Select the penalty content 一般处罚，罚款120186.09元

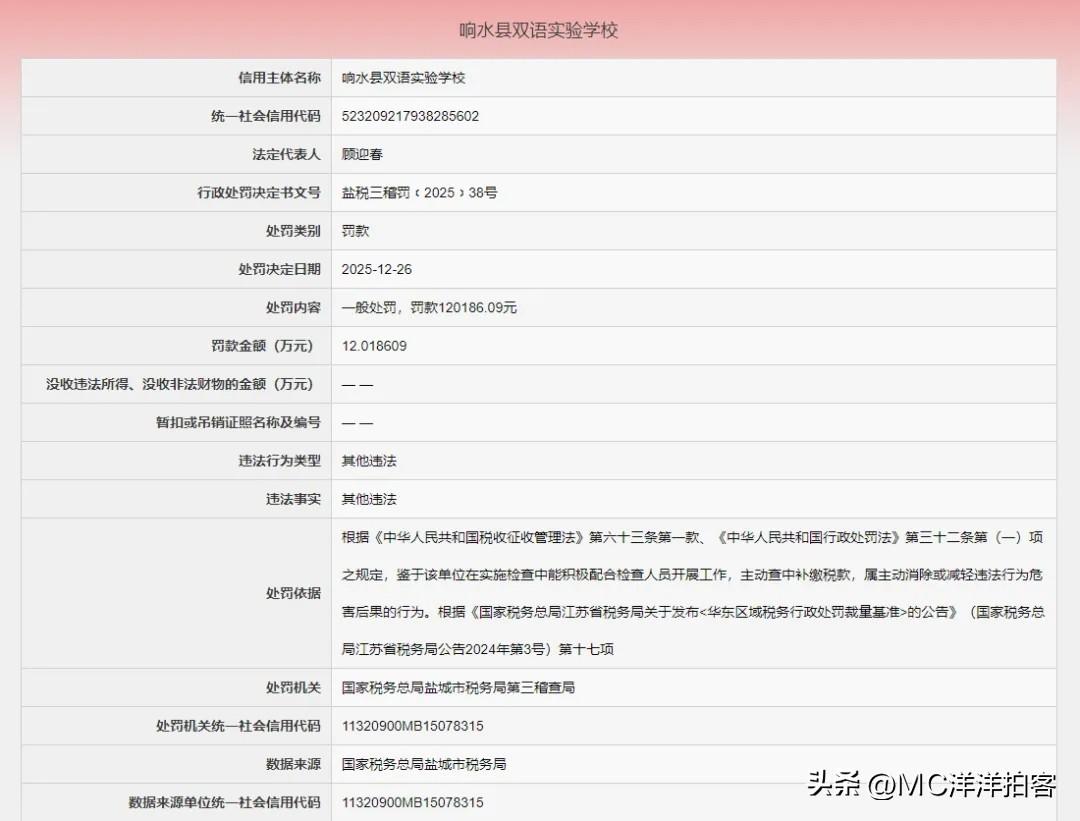426,307
